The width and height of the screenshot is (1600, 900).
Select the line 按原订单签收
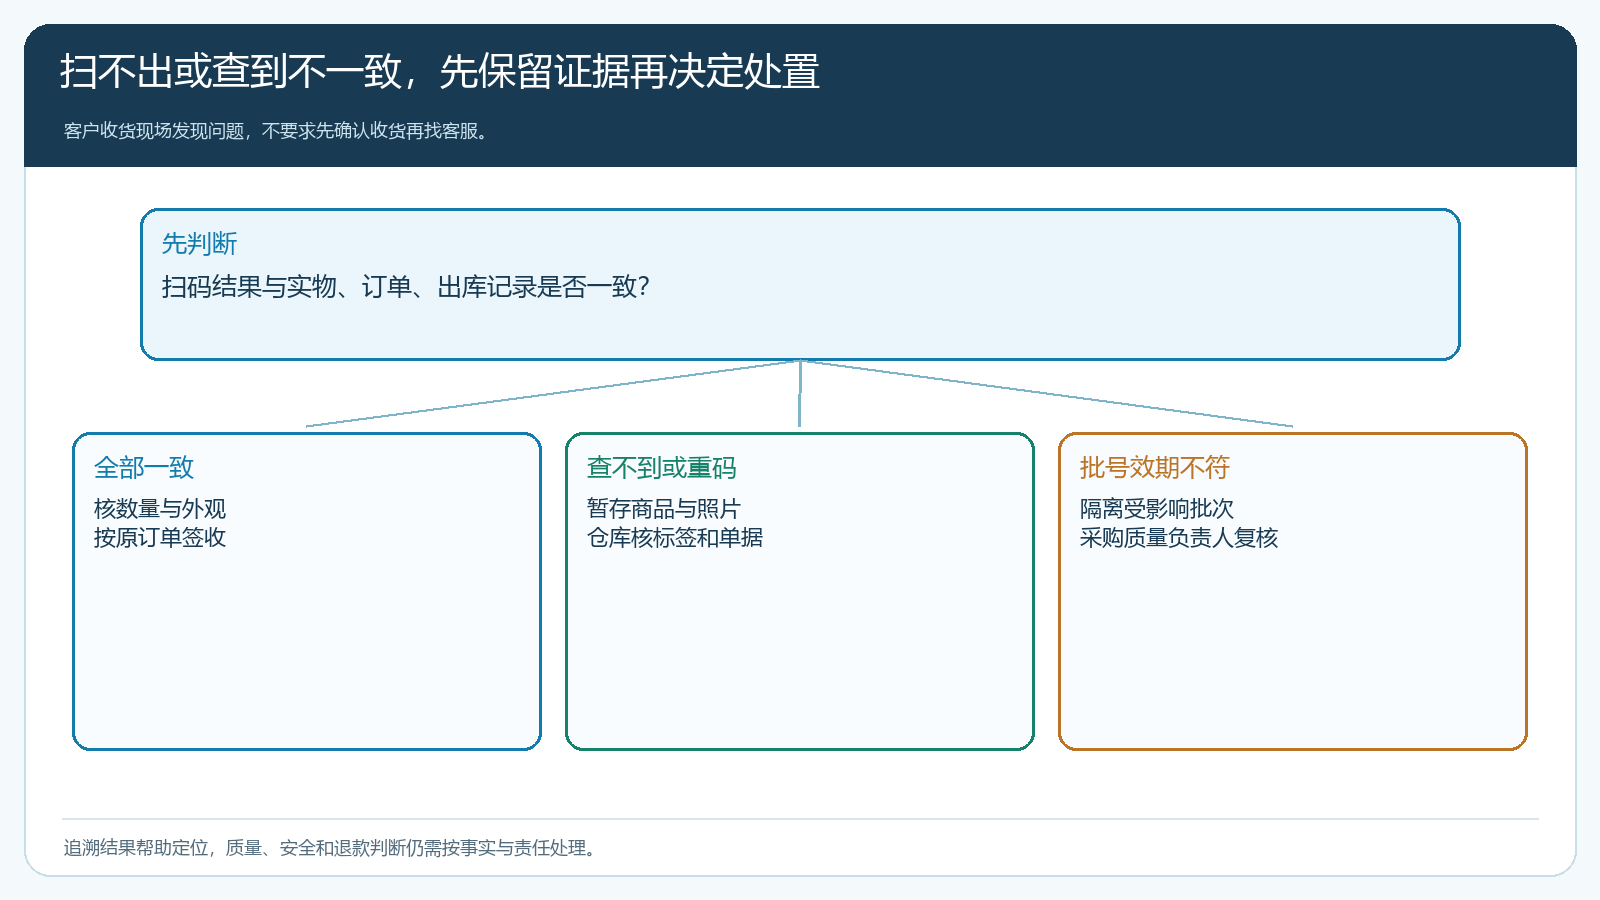click(x=160, y=538)
